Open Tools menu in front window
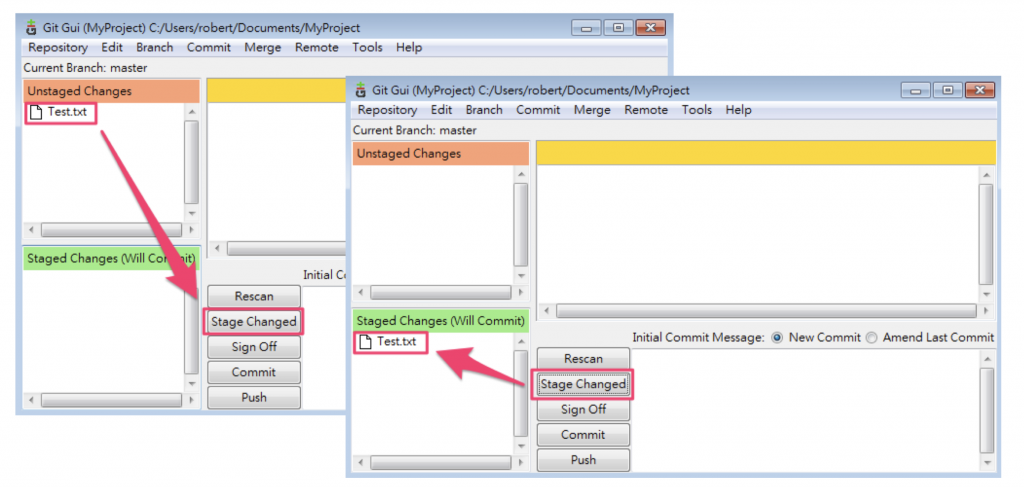 click(697, 110)
